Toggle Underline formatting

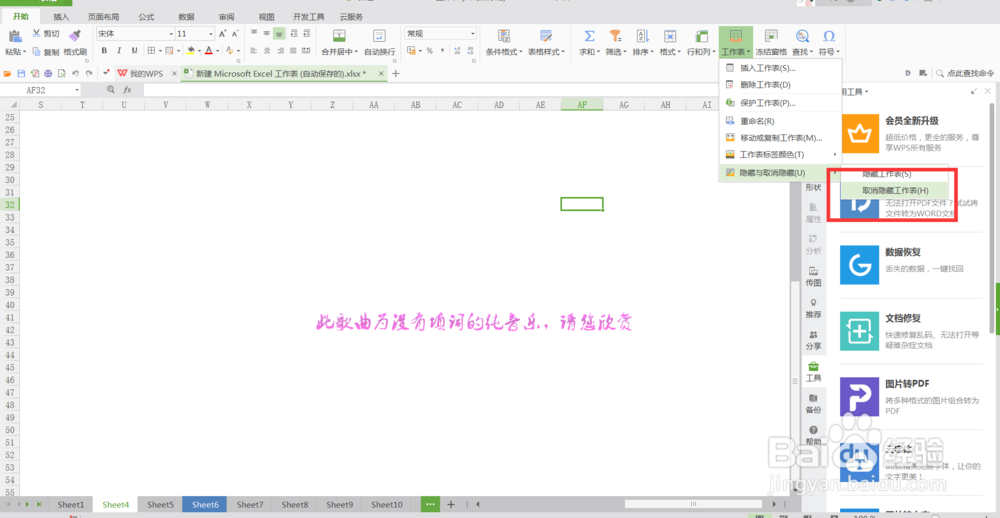(x=134, y=51)
